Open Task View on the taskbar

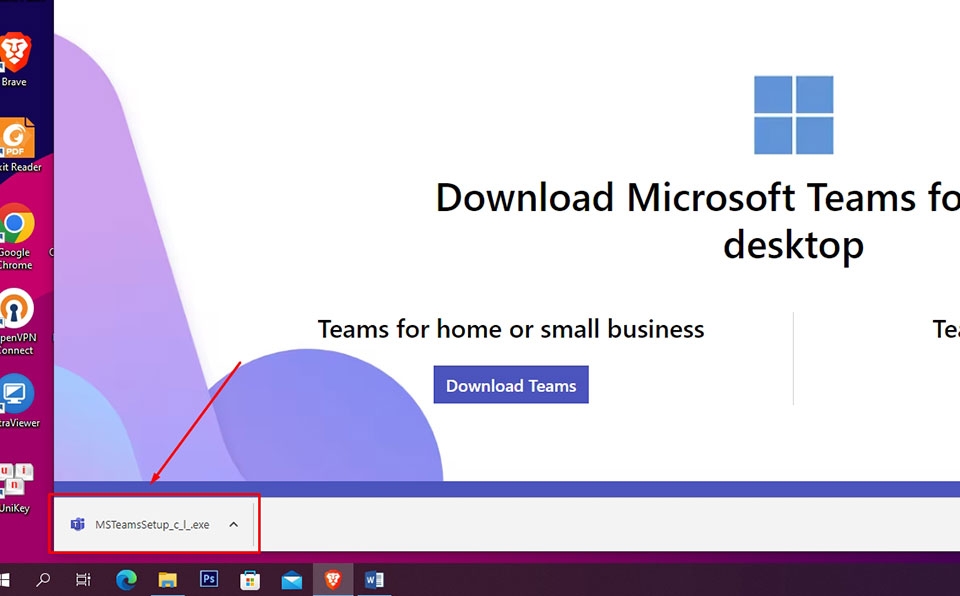pyautogui.click(x=83, y=579)
